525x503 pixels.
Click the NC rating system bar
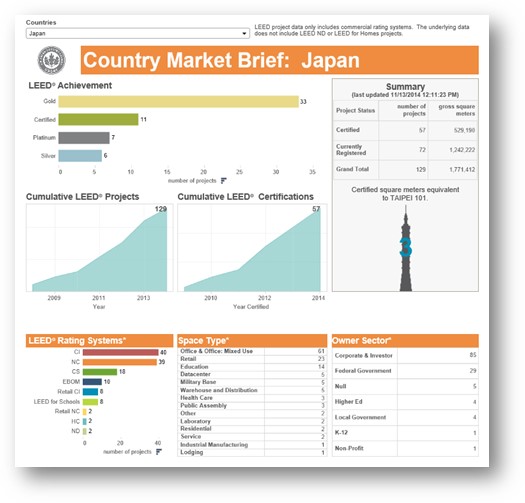(120, 362)
